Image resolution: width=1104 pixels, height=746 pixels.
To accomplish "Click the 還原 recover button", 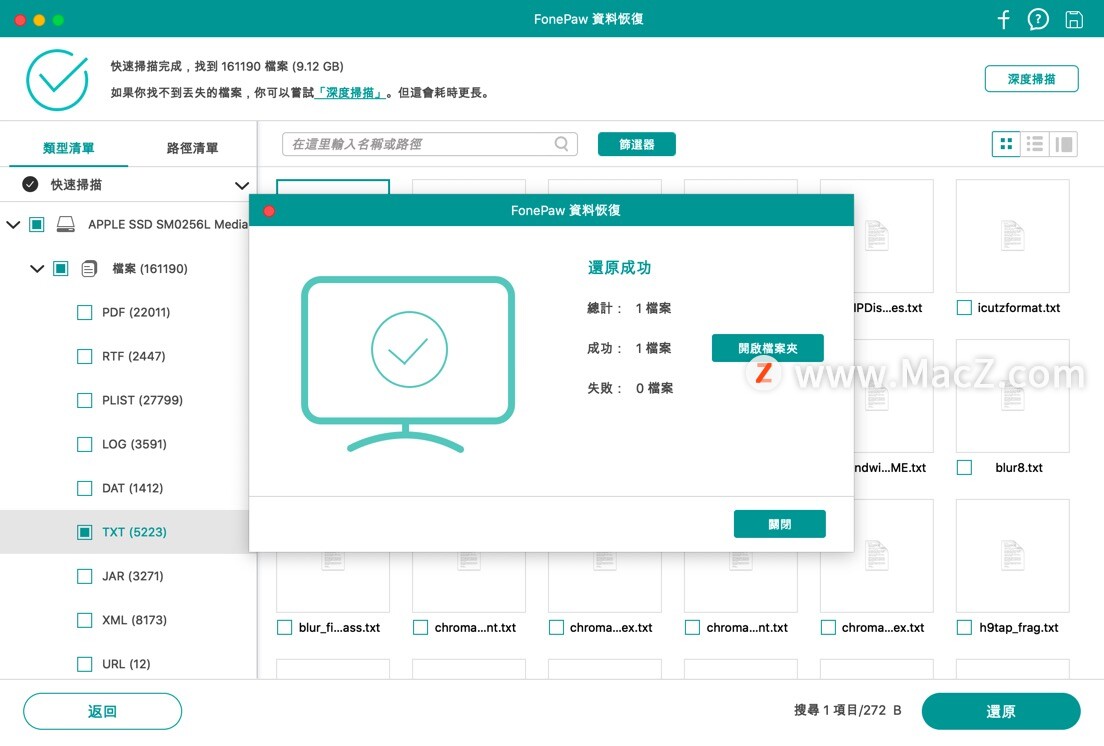I will tap(1000, 712).
